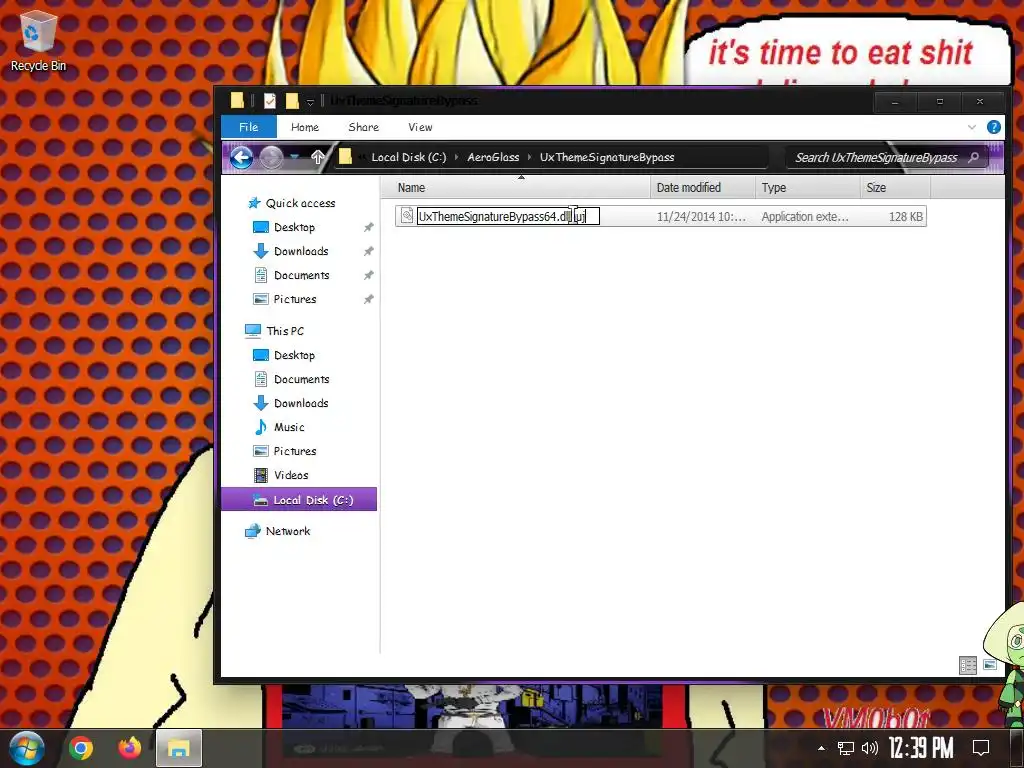The width and height of the screenshot is (1024, 768).
Task: Open the Recycle Bin desktop icon
Action: pos(38,42)
